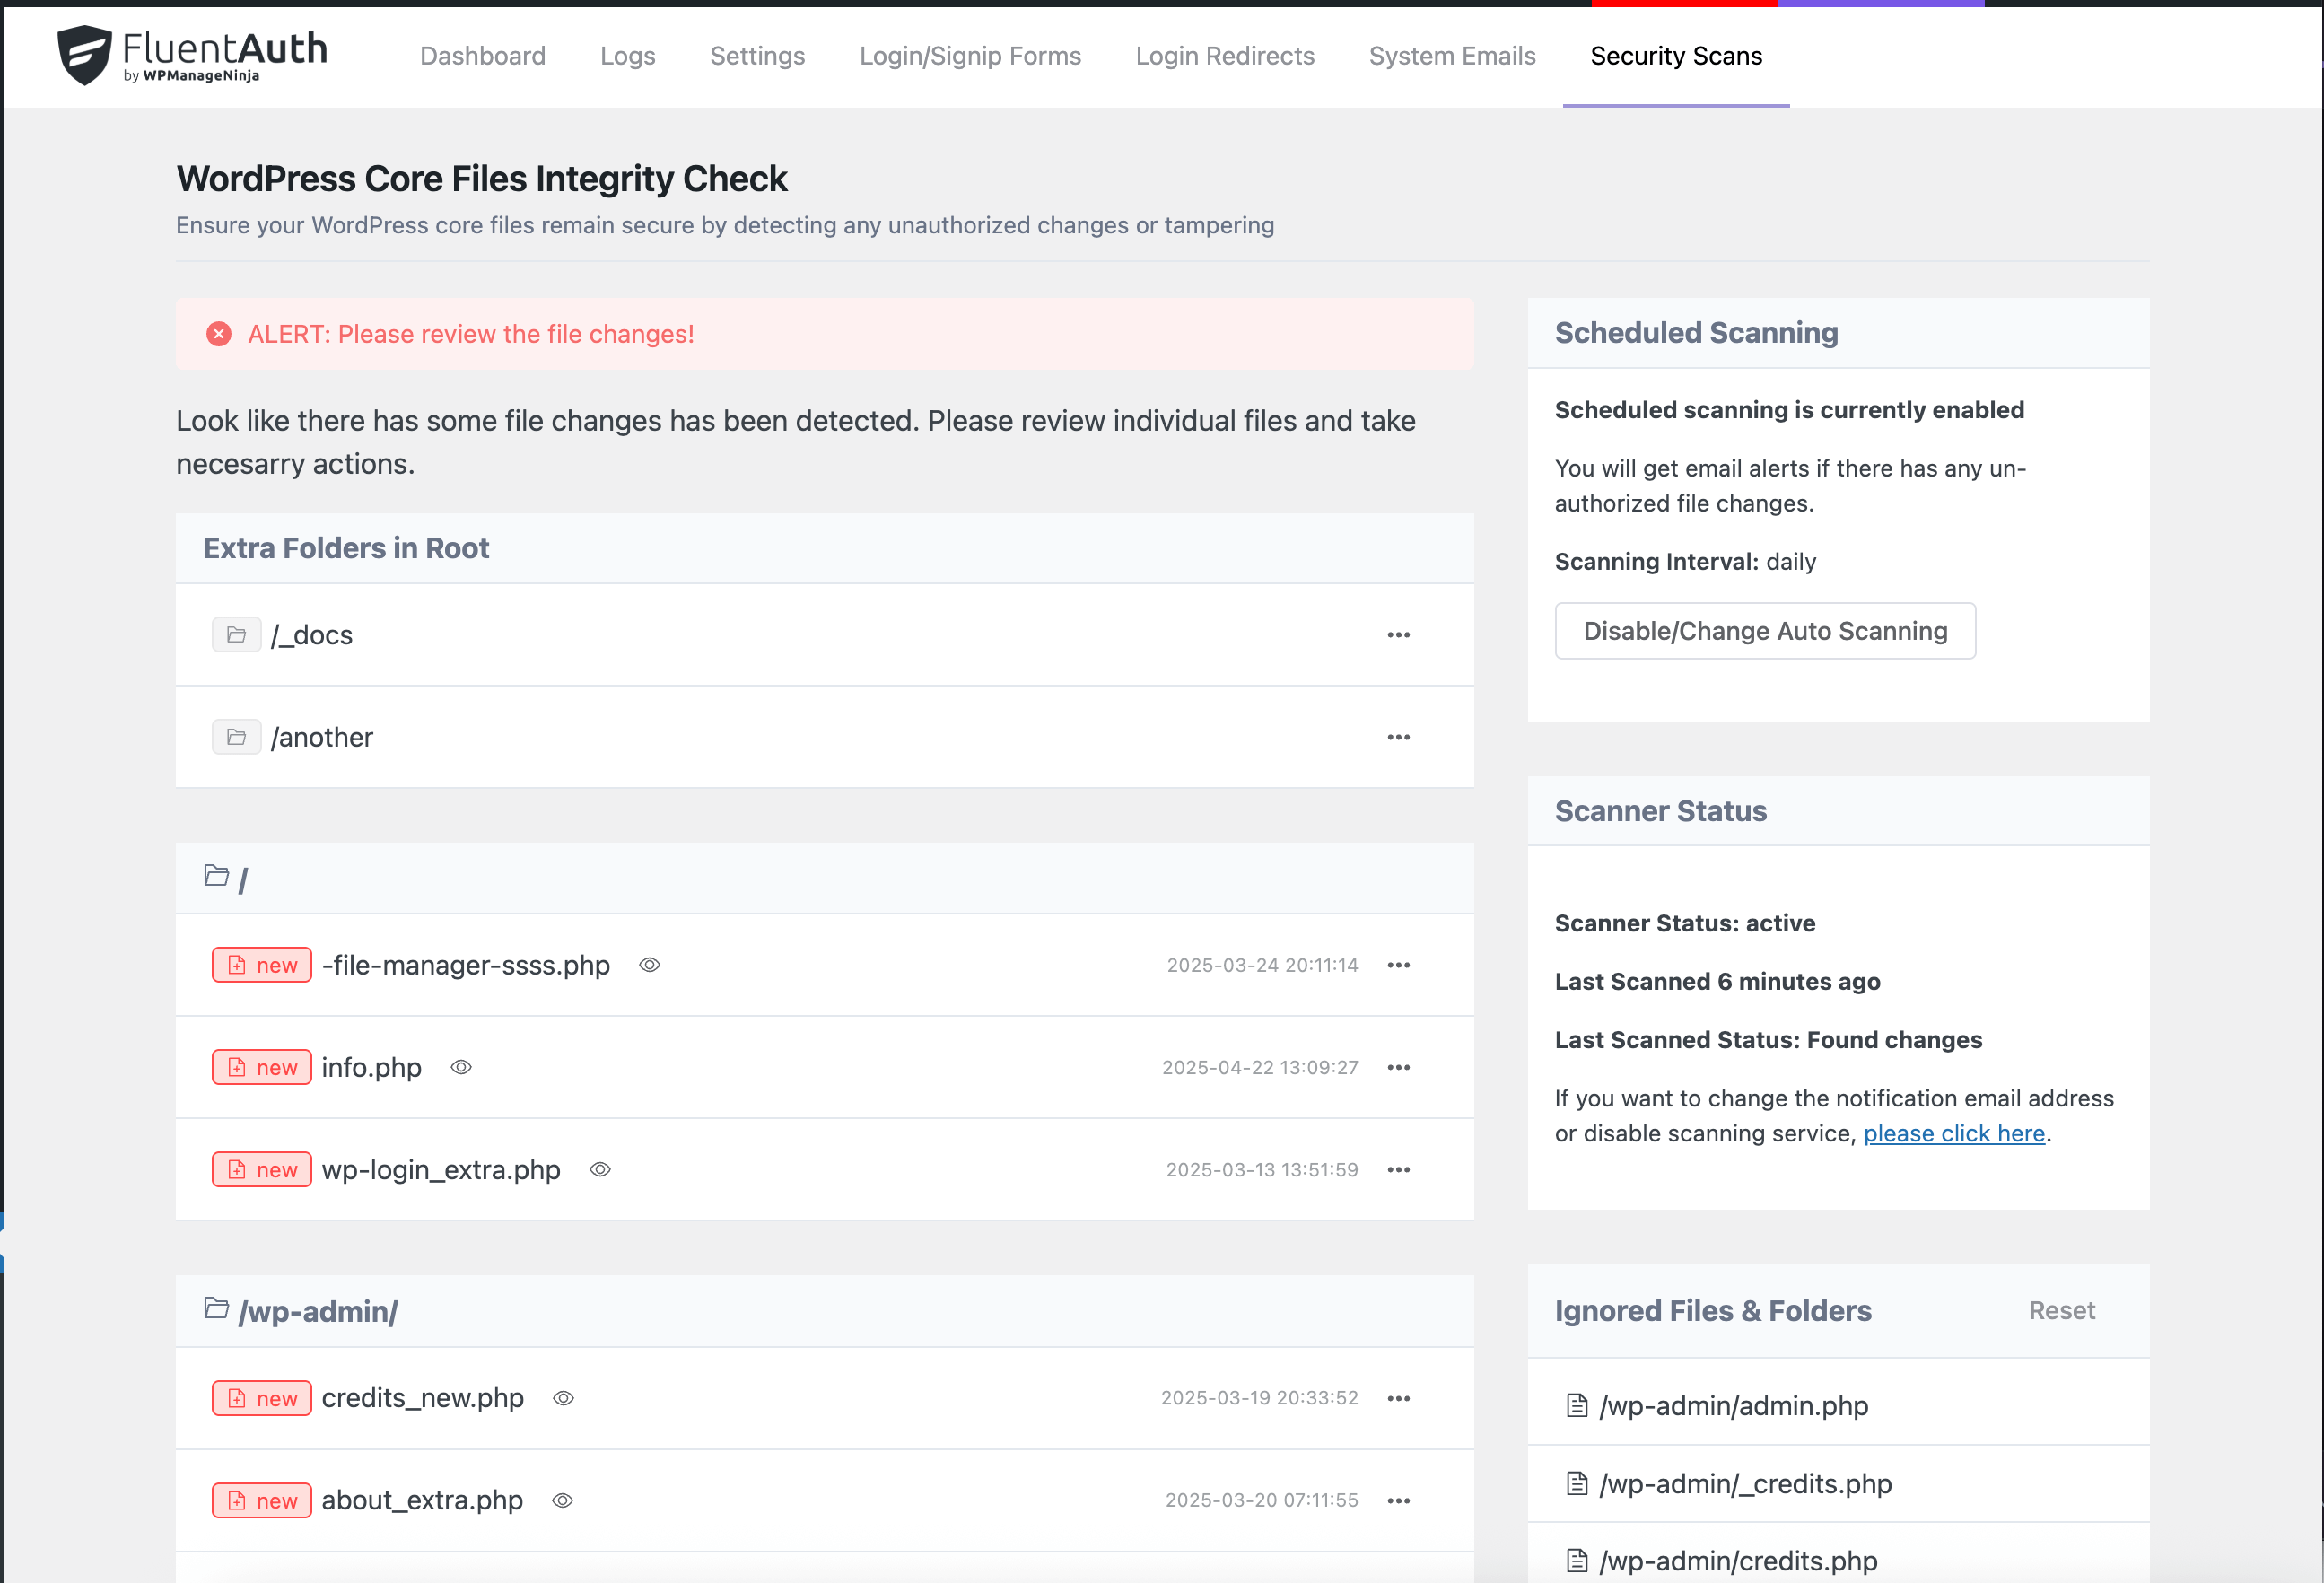Viewport: 2324px width, 1583px height.
Task: Click the folder icon beside /_docs
Action: 236,635
